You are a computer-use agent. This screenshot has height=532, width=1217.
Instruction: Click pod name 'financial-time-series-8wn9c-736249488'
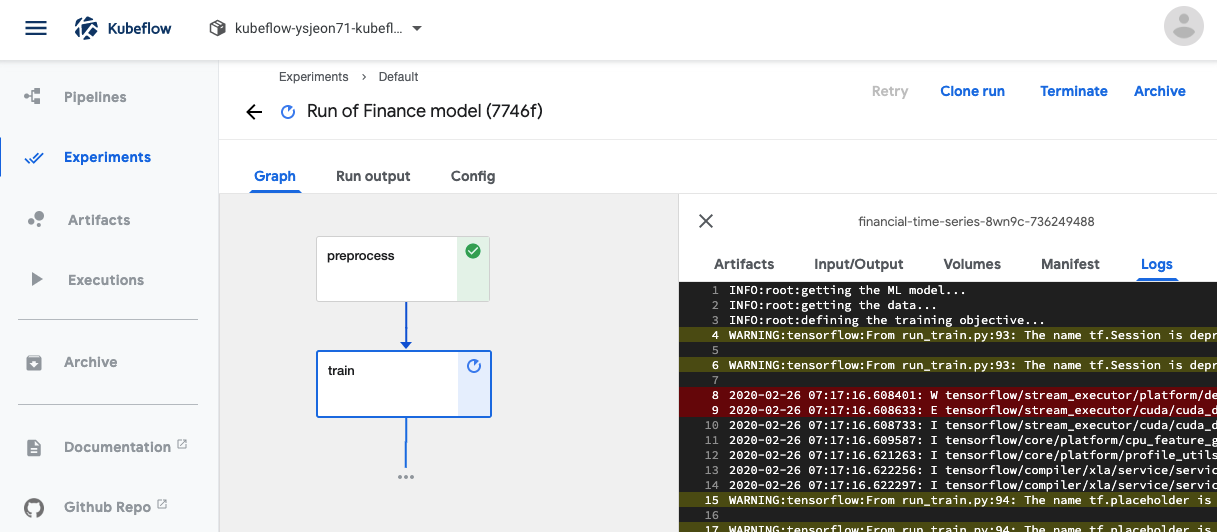tap(977, 221)
